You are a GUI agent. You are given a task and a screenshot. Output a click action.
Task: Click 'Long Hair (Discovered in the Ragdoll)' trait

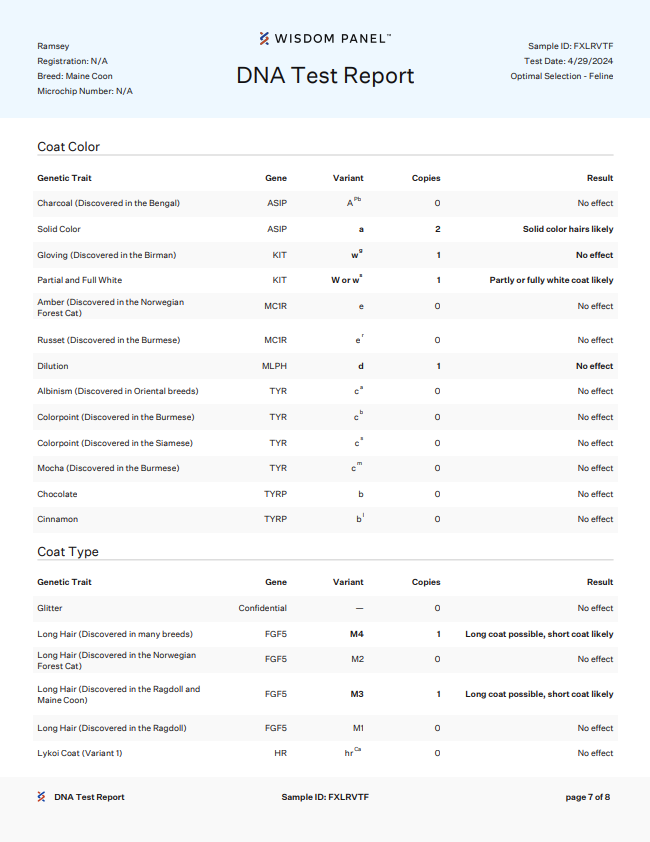112,728
